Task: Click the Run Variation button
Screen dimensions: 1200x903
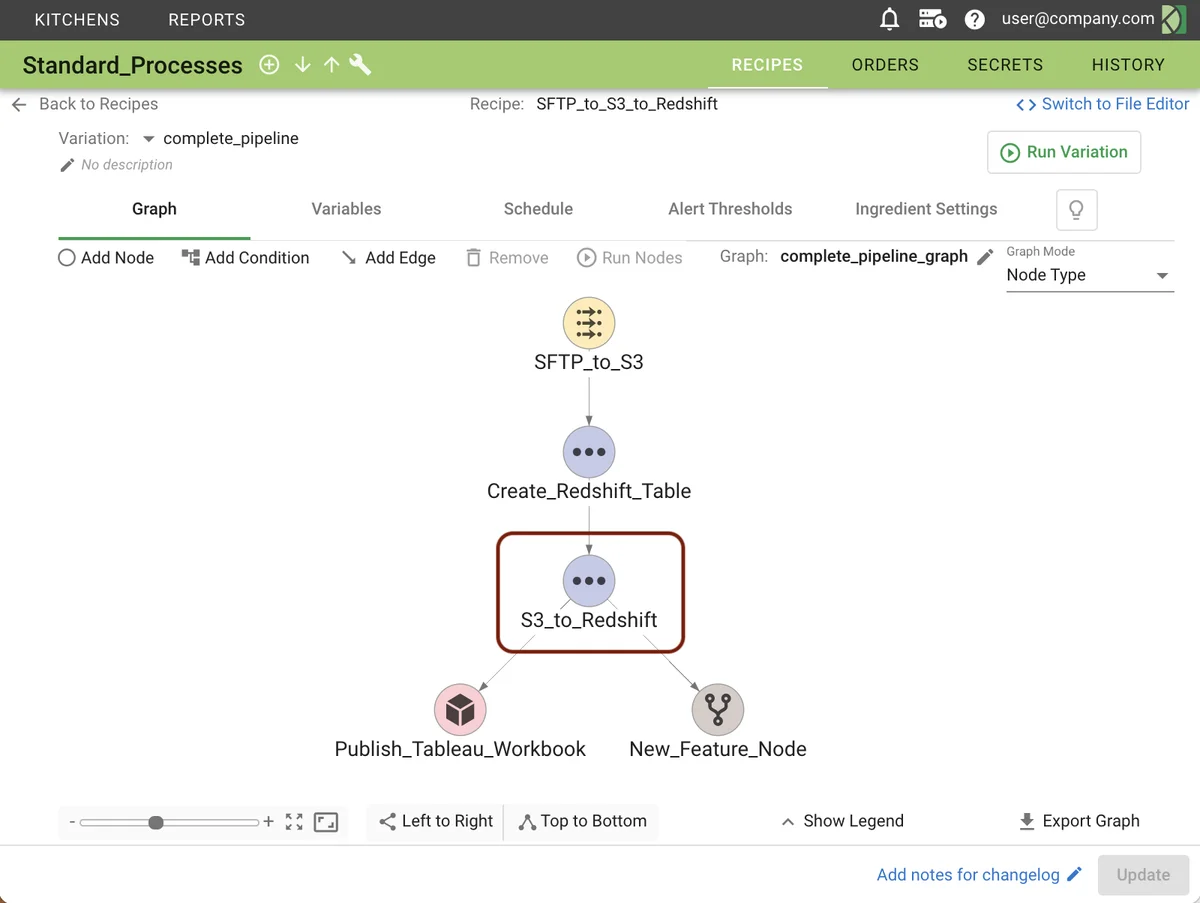Action: coord(1063,152)
